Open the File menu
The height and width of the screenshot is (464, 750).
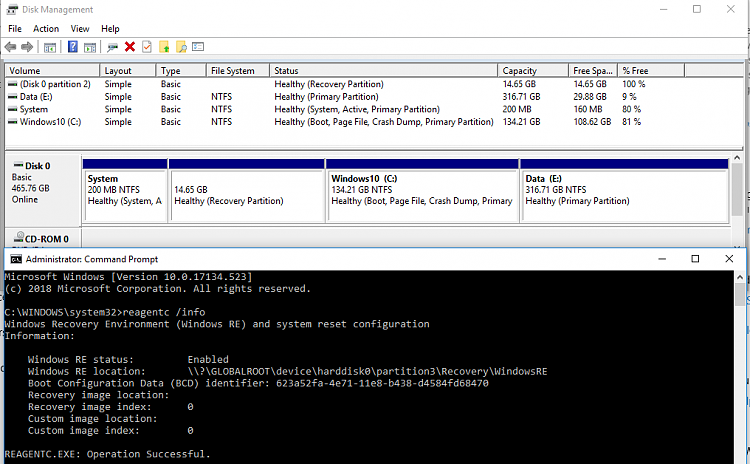pos(15,29)
